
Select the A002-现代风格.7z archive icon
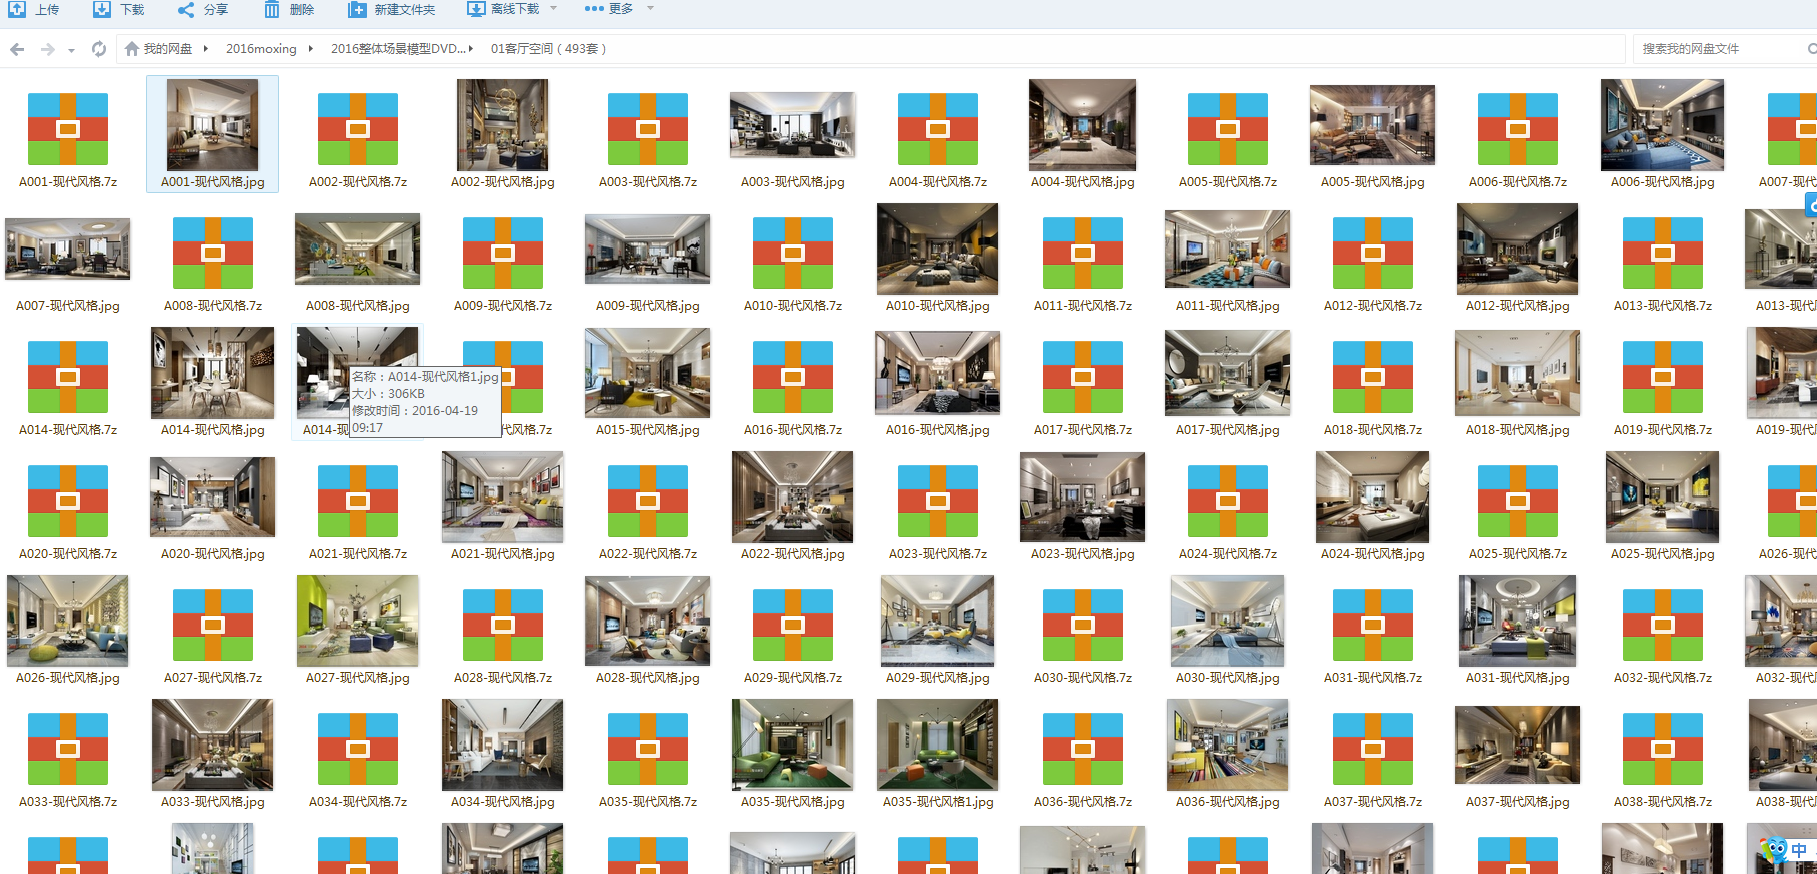358,129
